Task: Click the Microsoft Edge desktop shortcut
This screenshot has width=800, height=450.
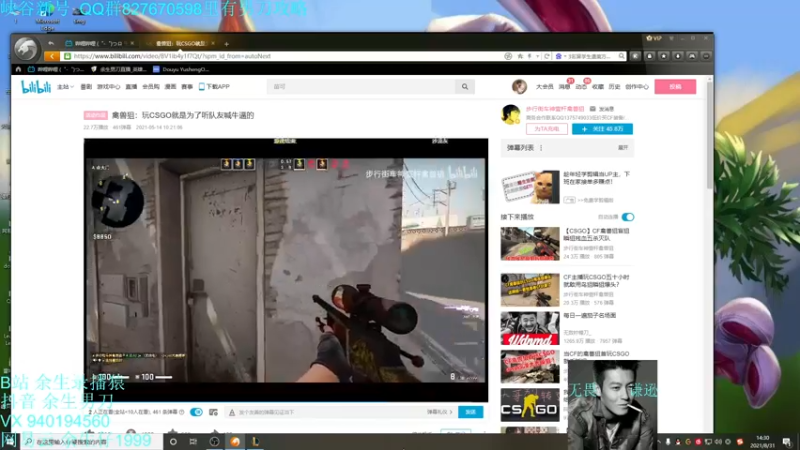Action: pos(47,17)
